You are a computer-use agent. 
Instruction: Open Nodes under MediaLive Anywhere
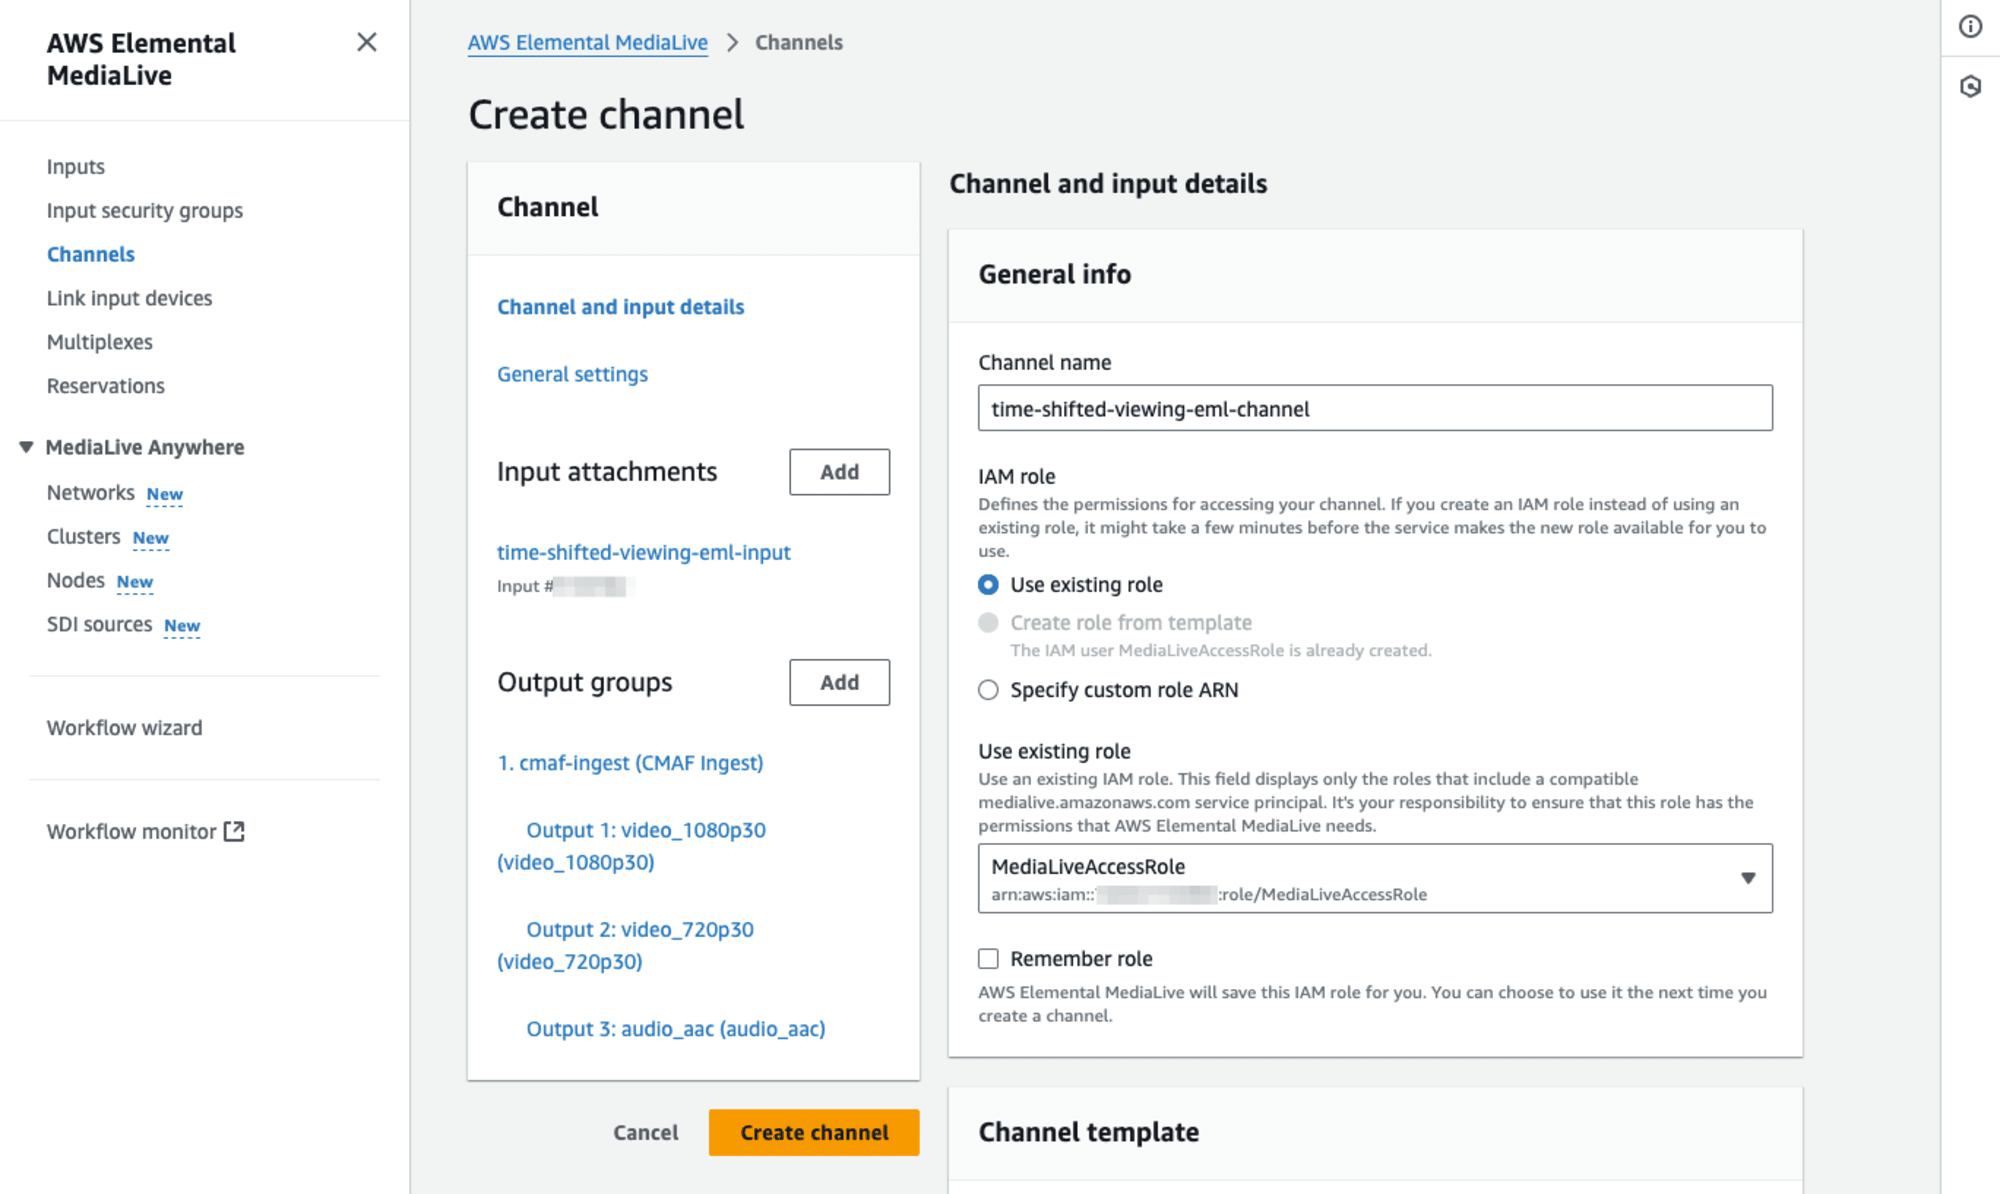click(x=76, y=581)
